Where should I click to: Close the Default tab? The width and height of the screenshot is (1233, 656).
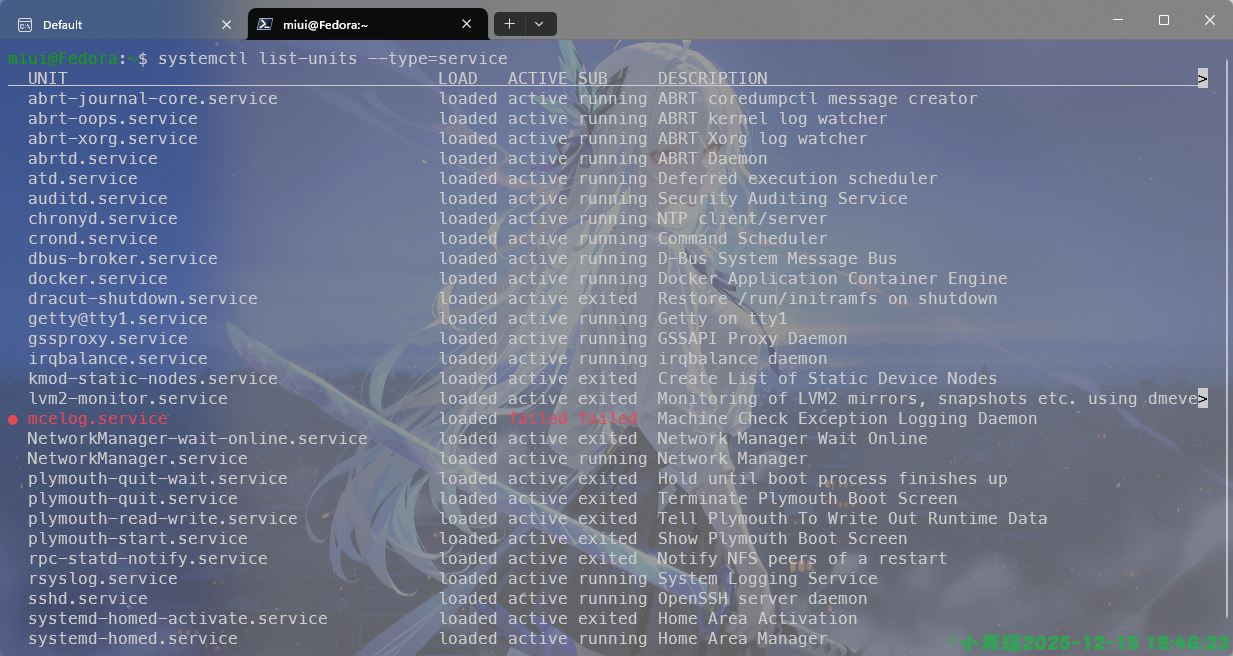(x=227, y=24)
